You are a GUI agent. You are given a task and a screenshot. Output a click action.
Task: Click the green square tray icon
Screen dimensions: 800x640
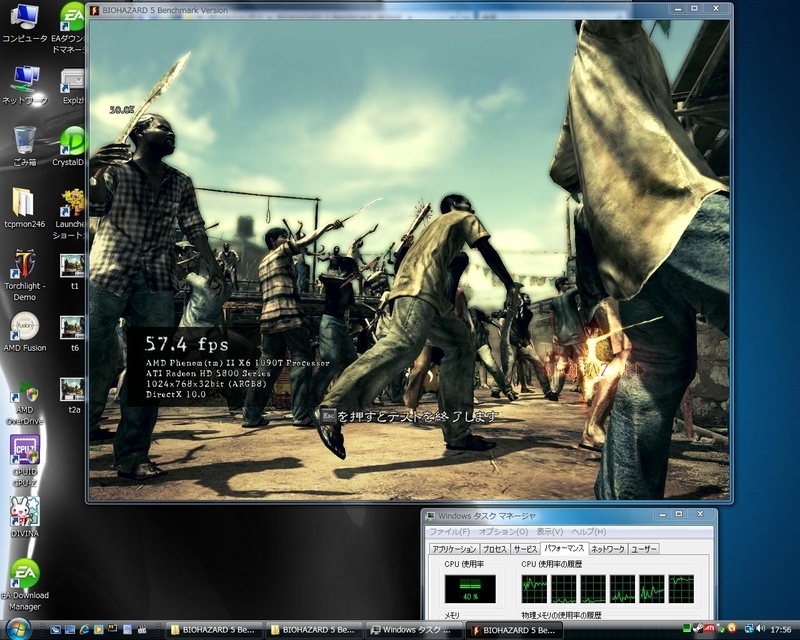[x=687, y=629]
